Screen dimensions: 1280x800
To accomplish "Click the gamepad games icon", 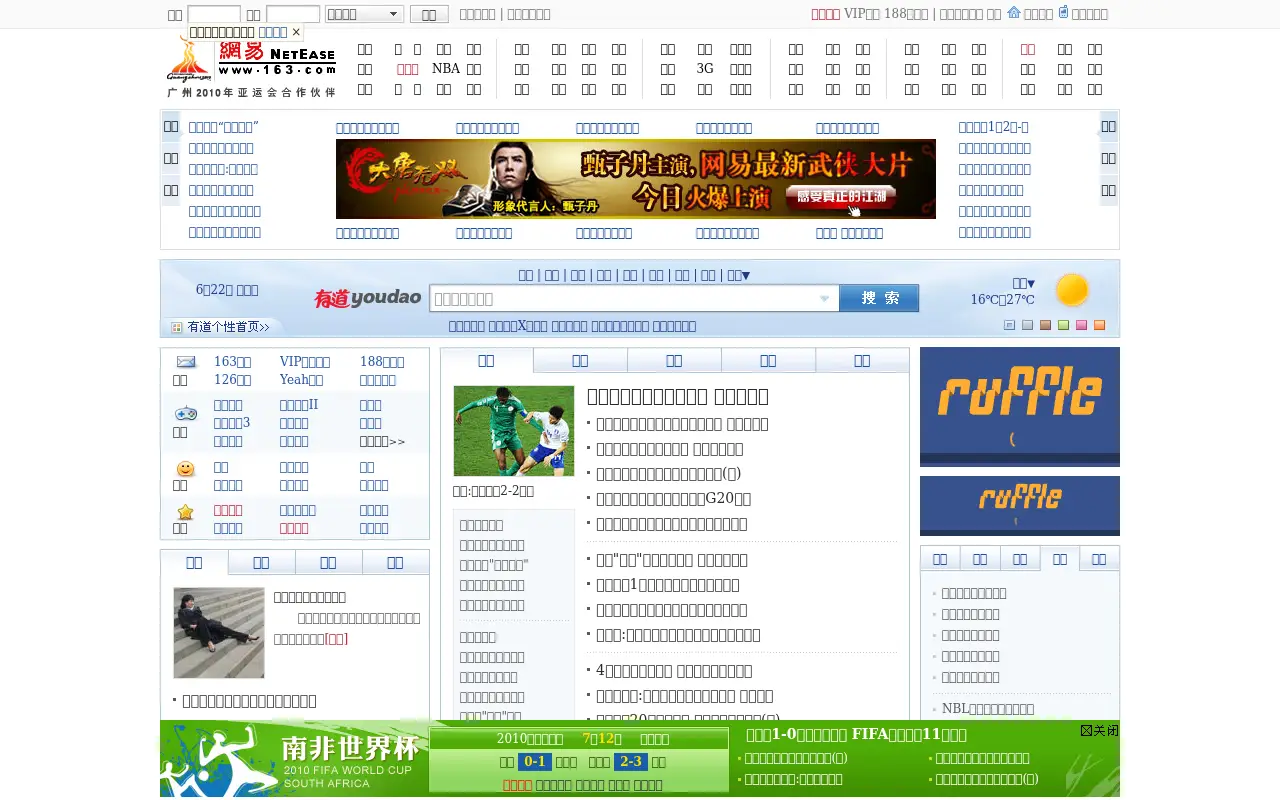I will click(186, 413).
